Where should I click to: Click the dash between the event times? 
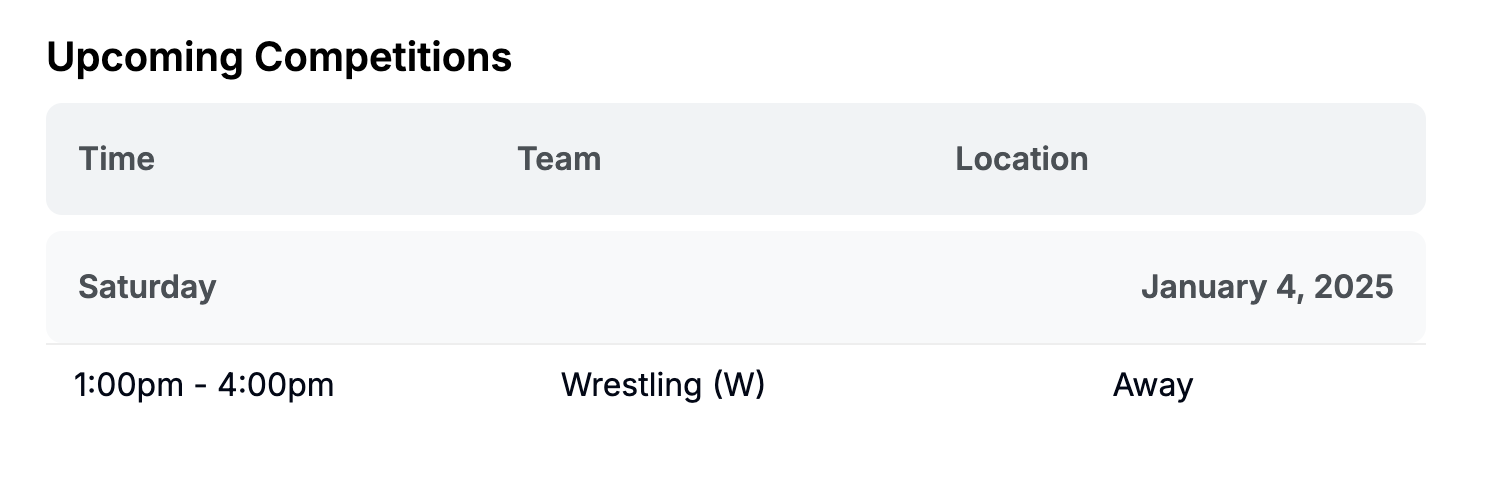(x=203, y=386)
